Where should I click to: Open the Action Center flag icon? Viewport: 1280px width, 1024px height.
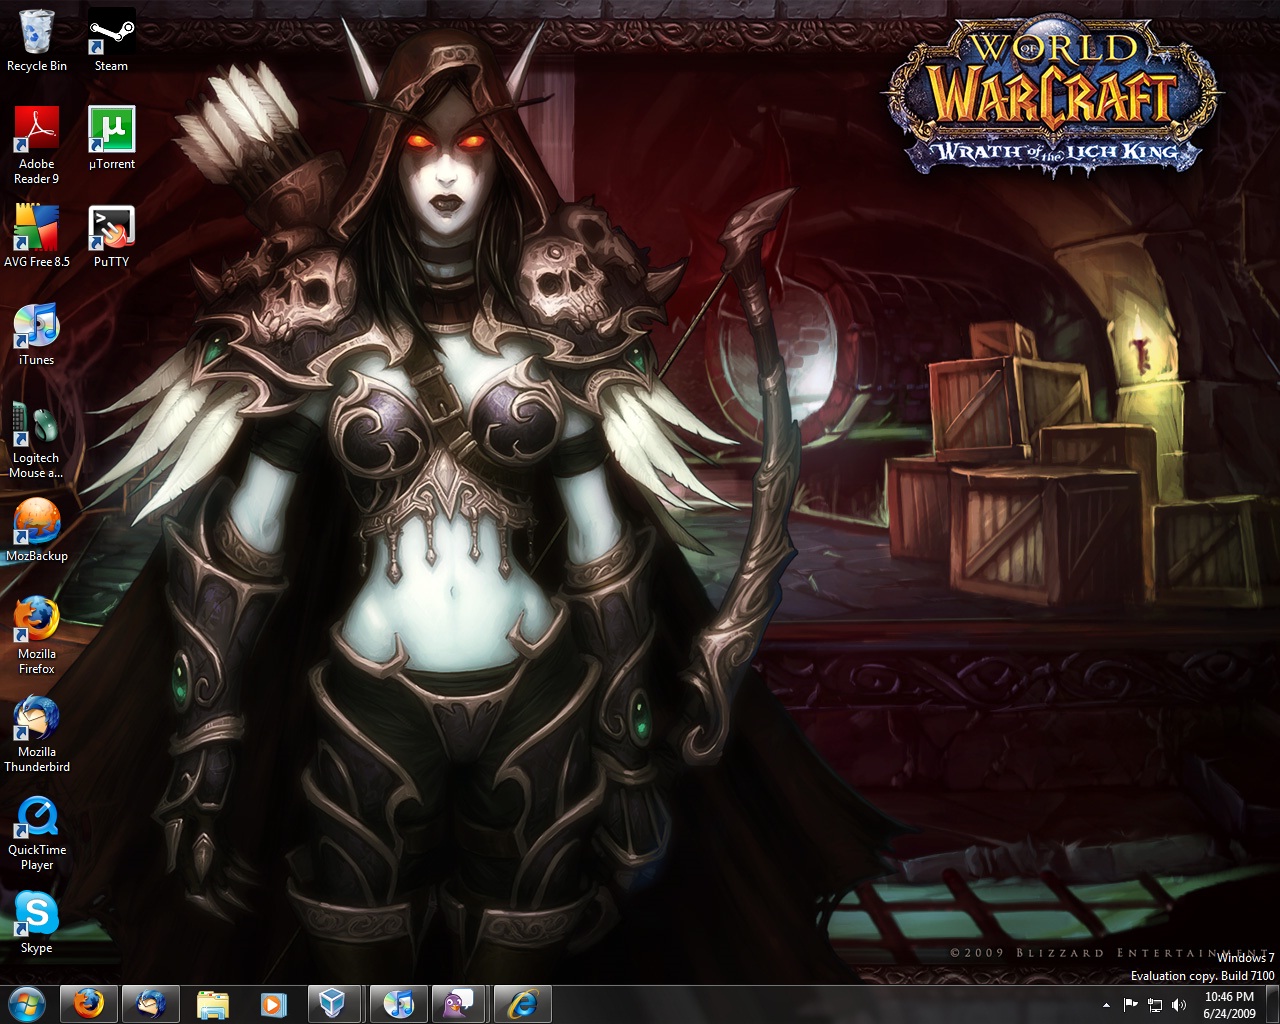point(1131,1005)
